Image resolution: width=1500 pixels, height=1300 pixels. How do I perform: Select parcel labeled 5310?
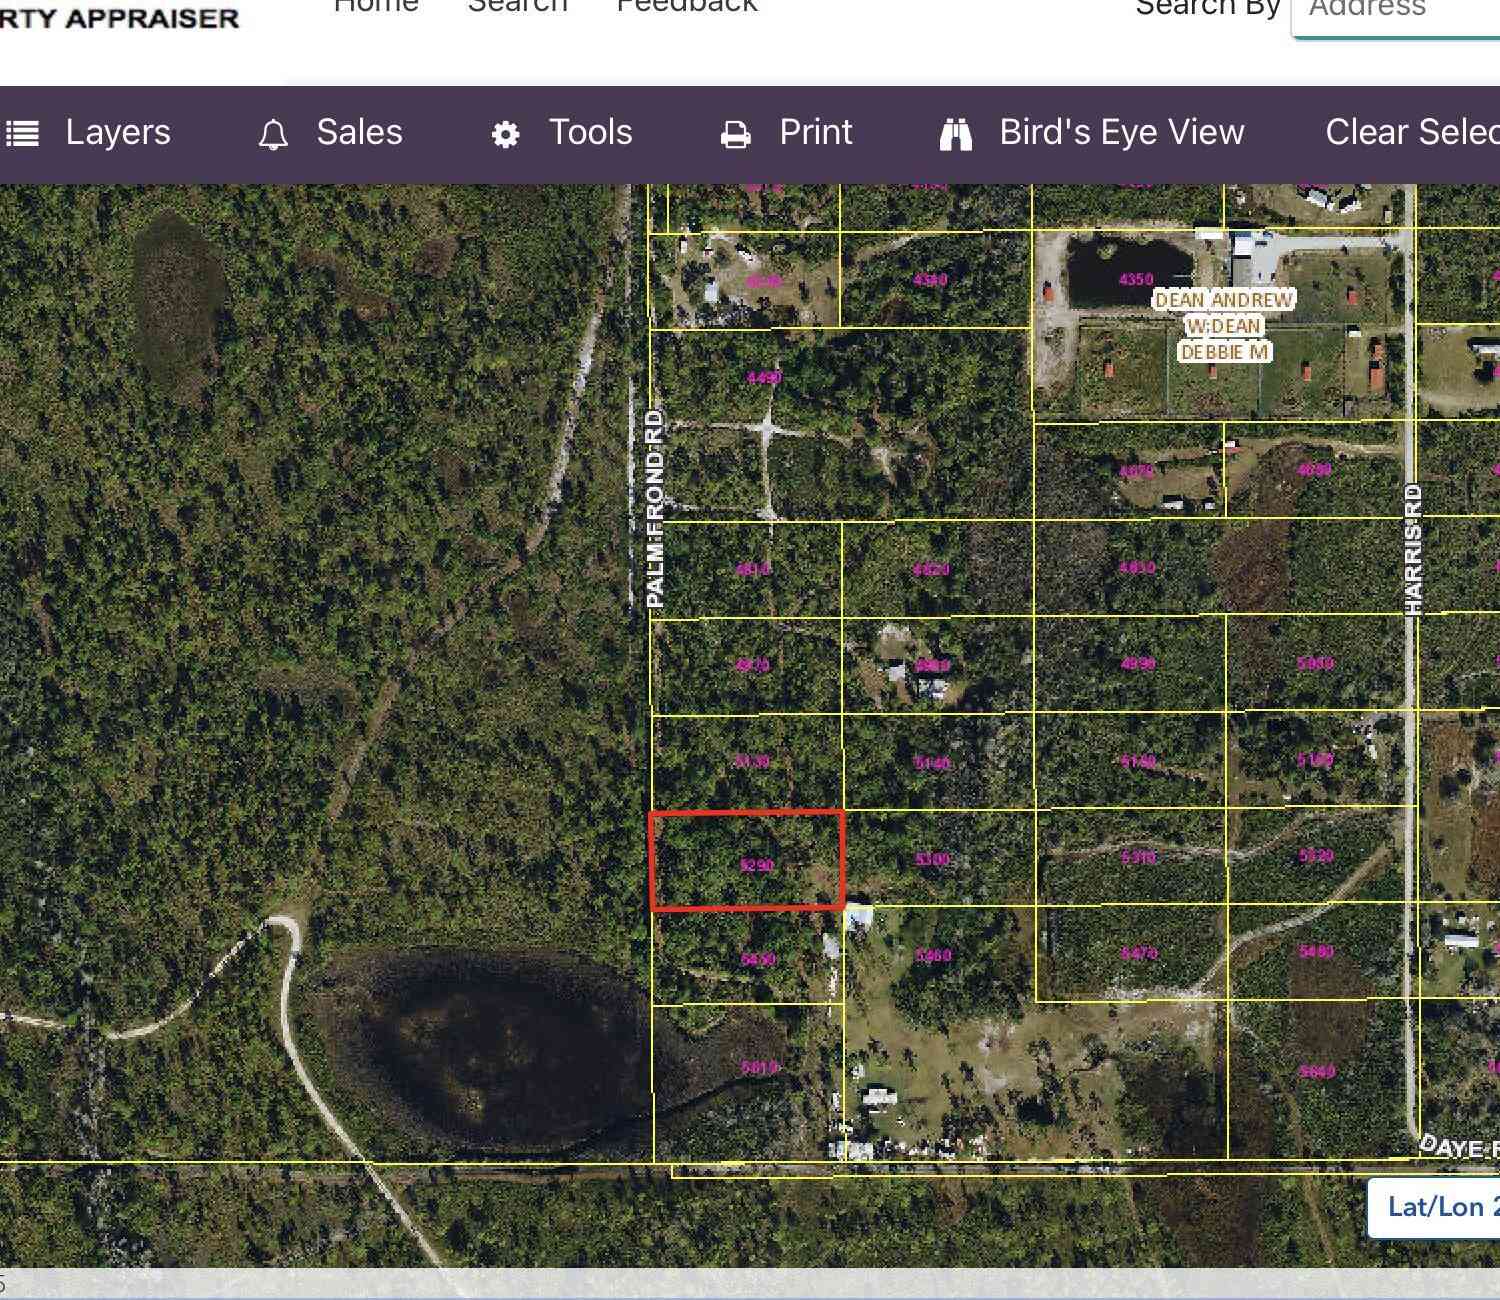(x=1138, y=857)
